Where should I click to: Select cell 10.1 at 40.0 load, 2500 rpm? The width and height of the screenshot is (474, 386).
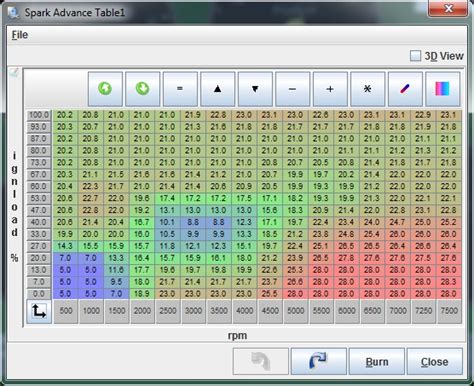[x=167, y=222]
